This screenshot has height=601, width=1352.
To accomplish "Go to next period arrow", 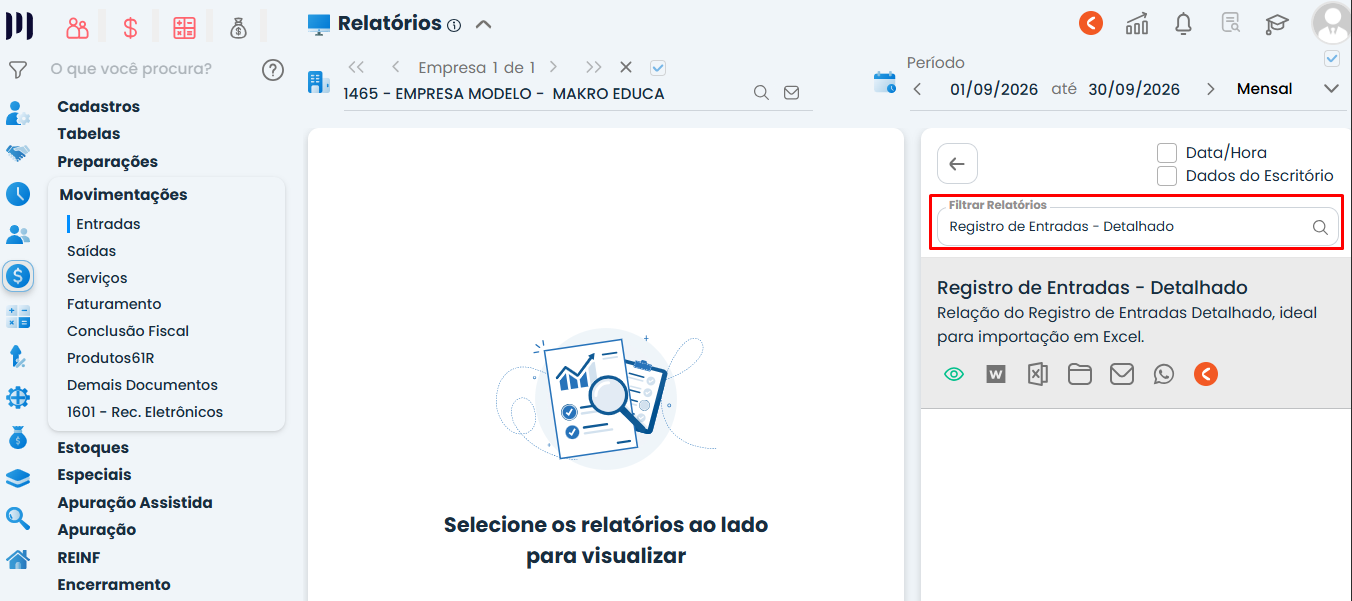I will tap(1211, 89).
